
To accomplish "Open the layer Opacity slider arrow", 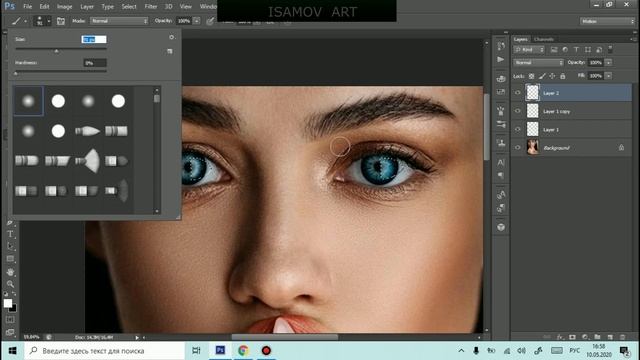I will [x=608, y=62].
